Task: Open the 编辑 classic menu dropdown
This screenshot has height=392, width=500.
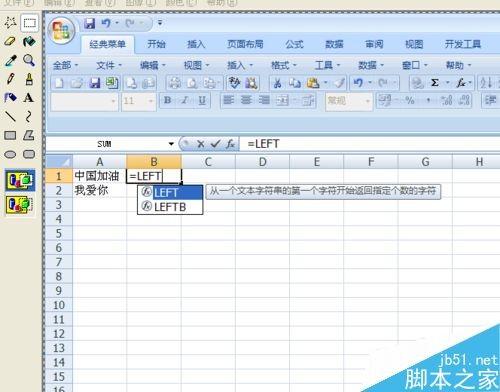Action: pyautogui.click(x=153, y=65)
